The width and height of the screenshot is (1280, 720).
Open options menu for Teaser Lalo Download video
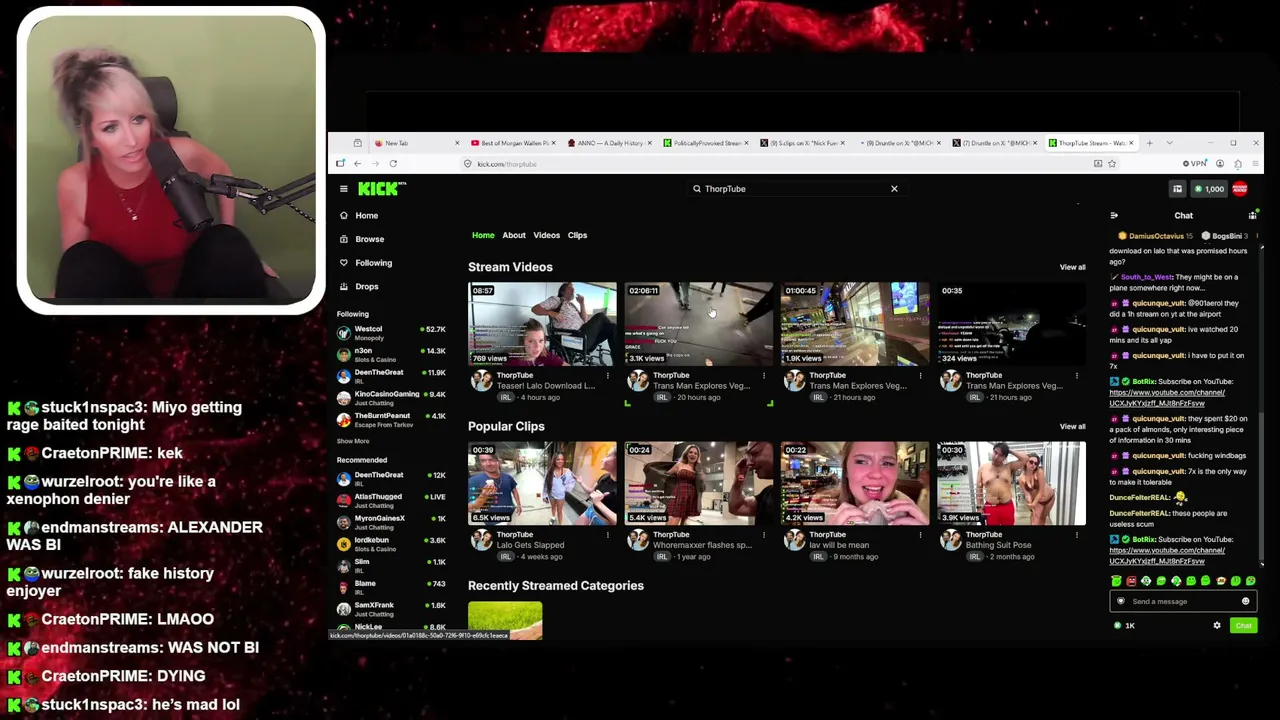(607, 376)
